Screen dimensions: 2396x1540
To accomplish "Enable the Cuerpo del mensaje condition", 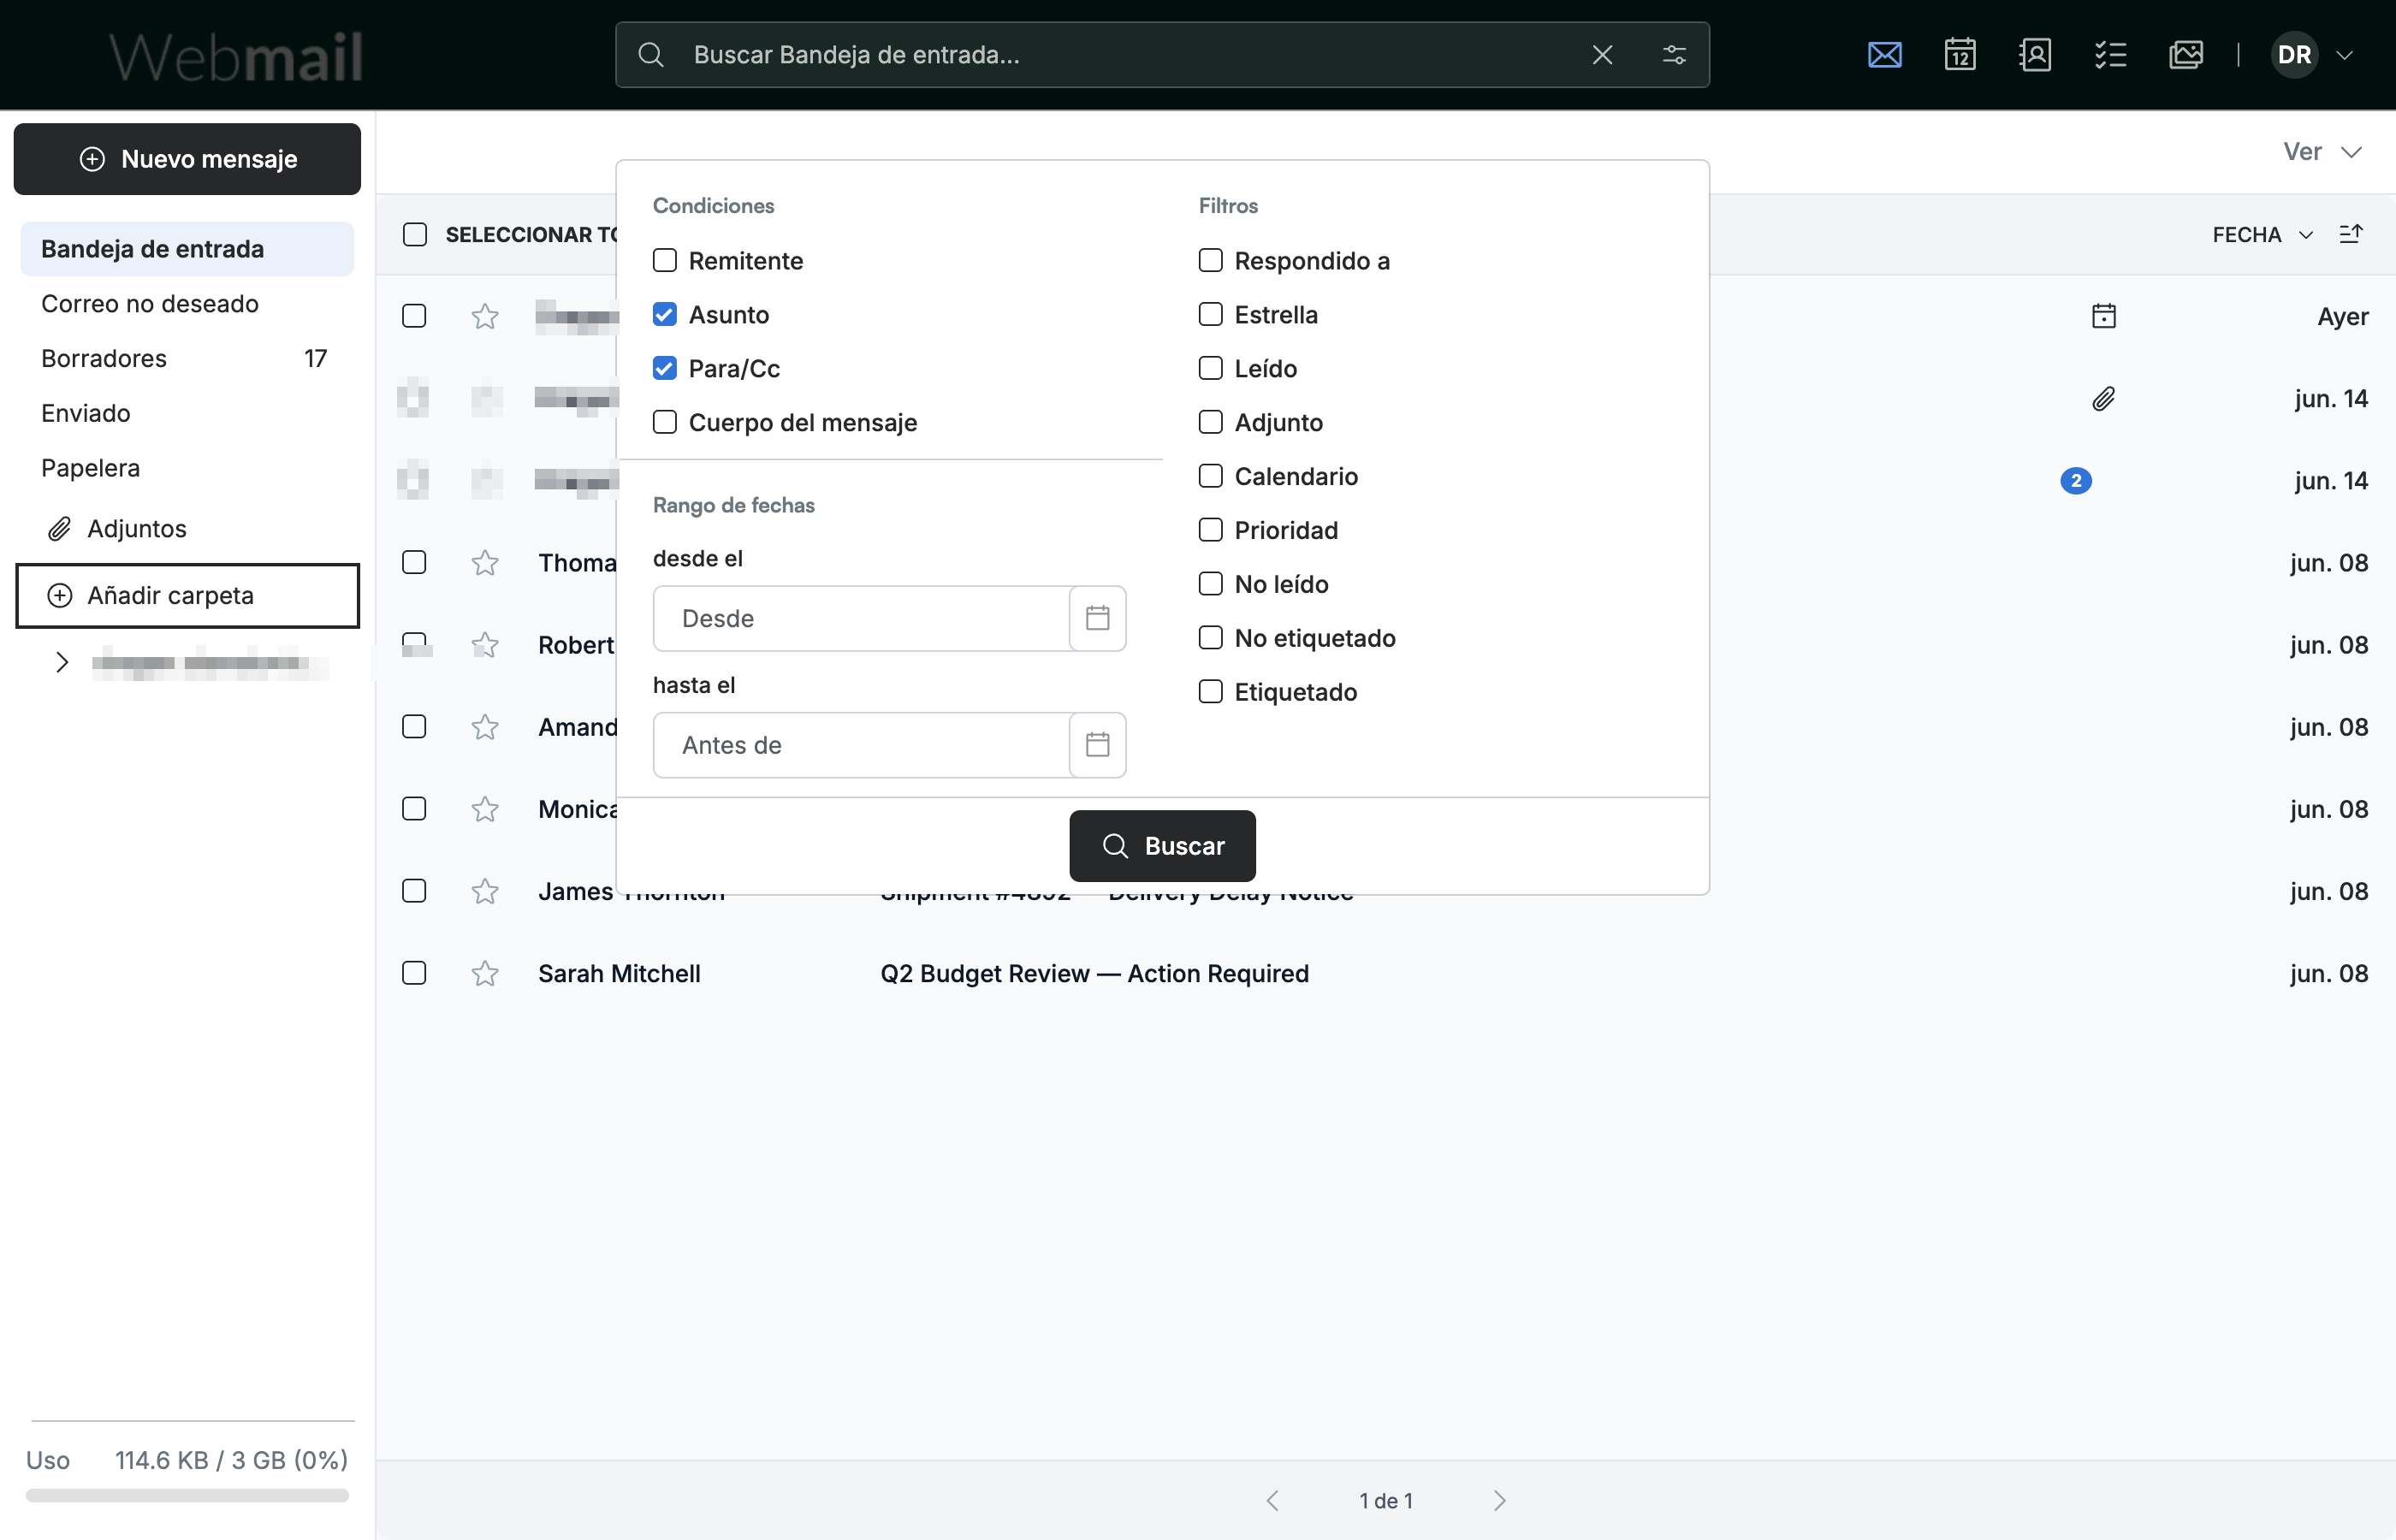I will (665, 422).
